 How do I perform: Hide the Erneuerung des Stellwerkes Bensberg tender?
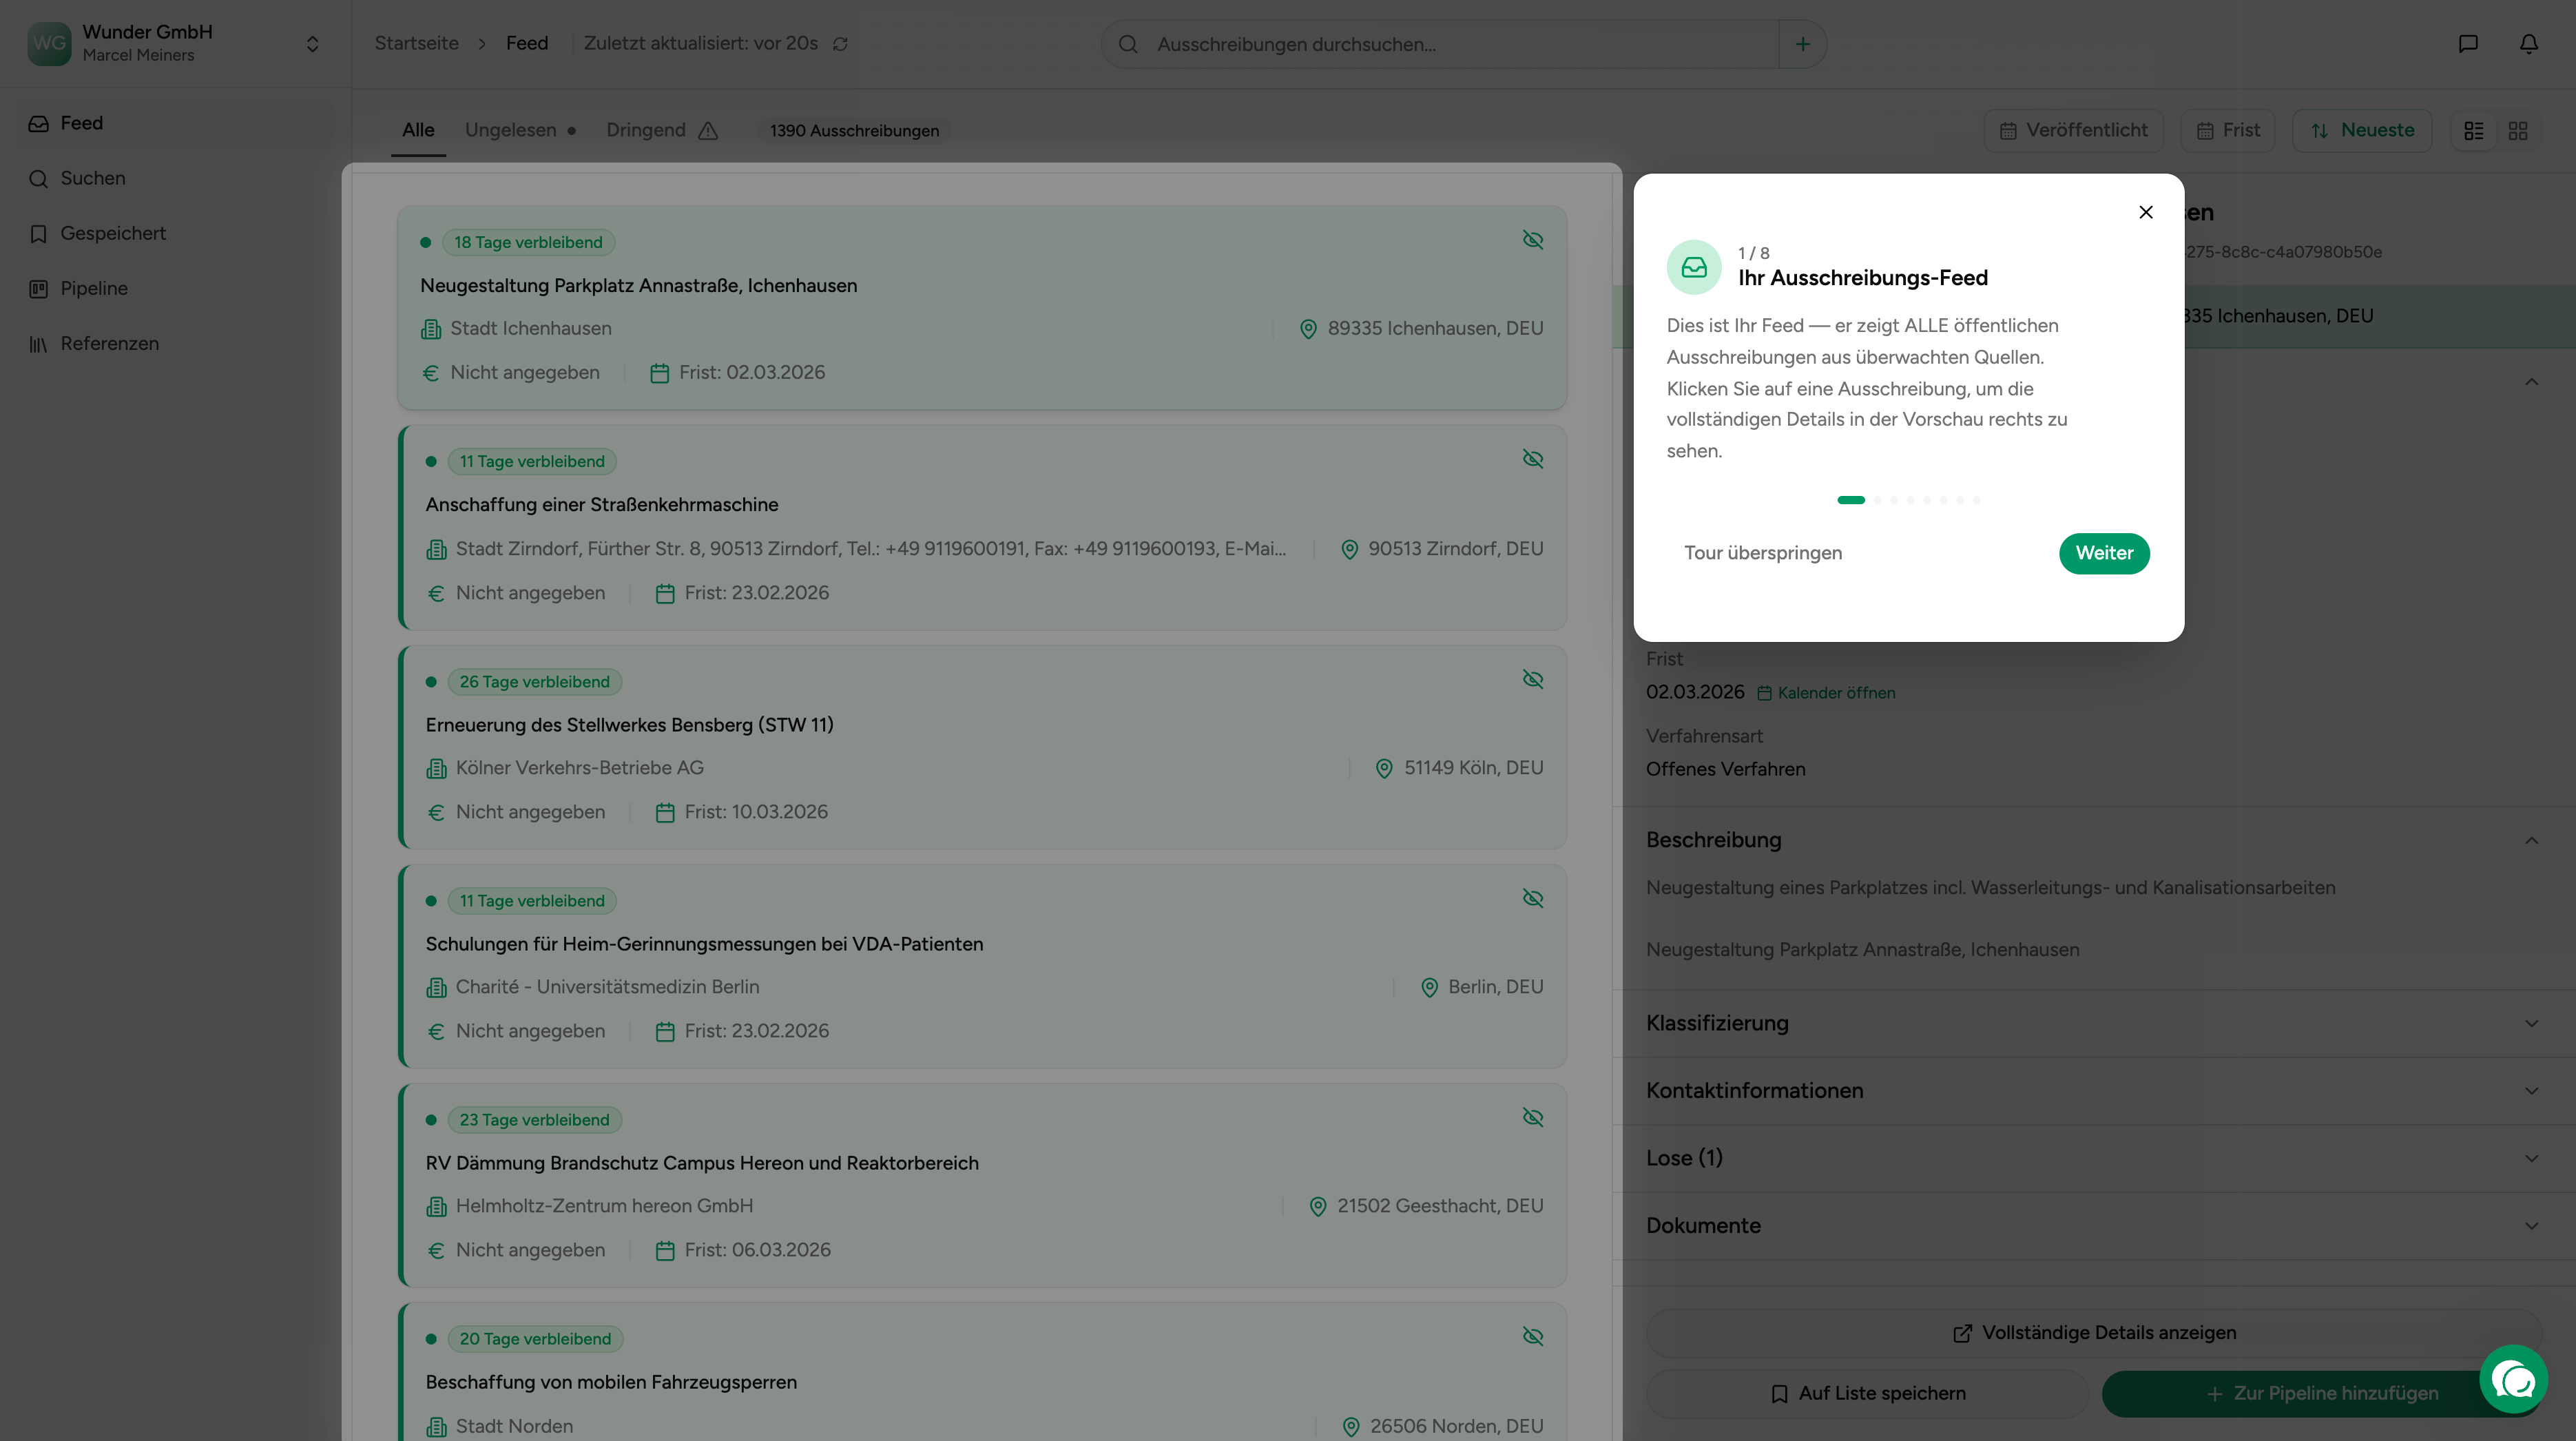click(1532, 679)
